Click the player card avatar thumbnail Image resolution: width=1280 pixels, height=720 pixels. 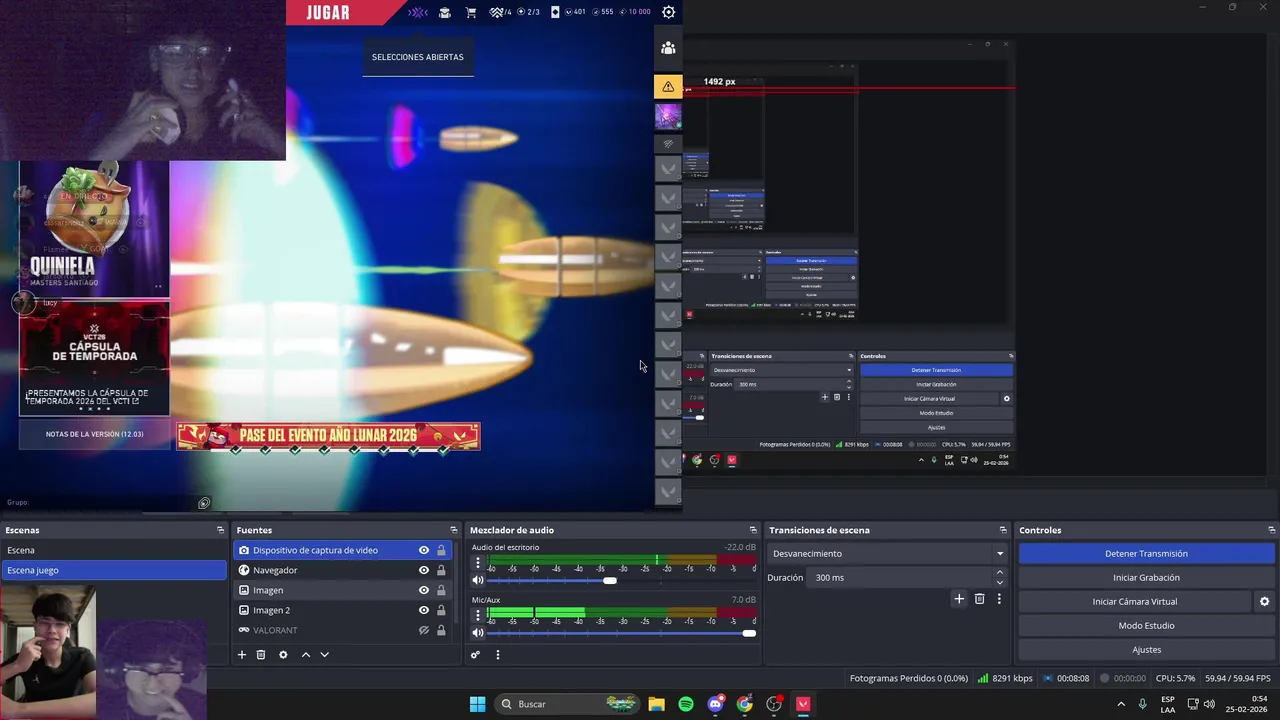click(x=668, y=116)
